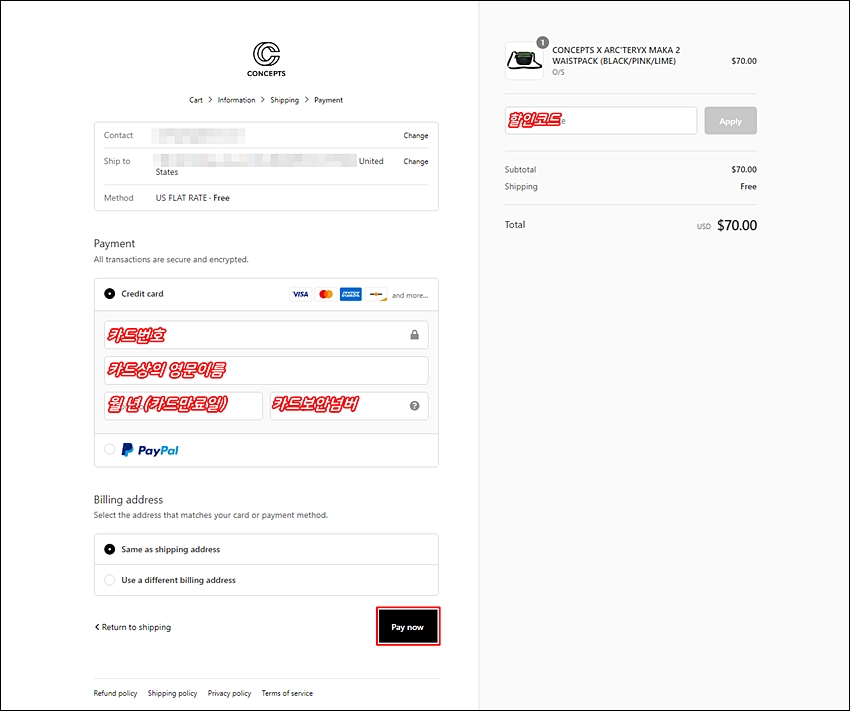Go to Cart breadcrumb
Screen dimensions: 850x711
196,100
